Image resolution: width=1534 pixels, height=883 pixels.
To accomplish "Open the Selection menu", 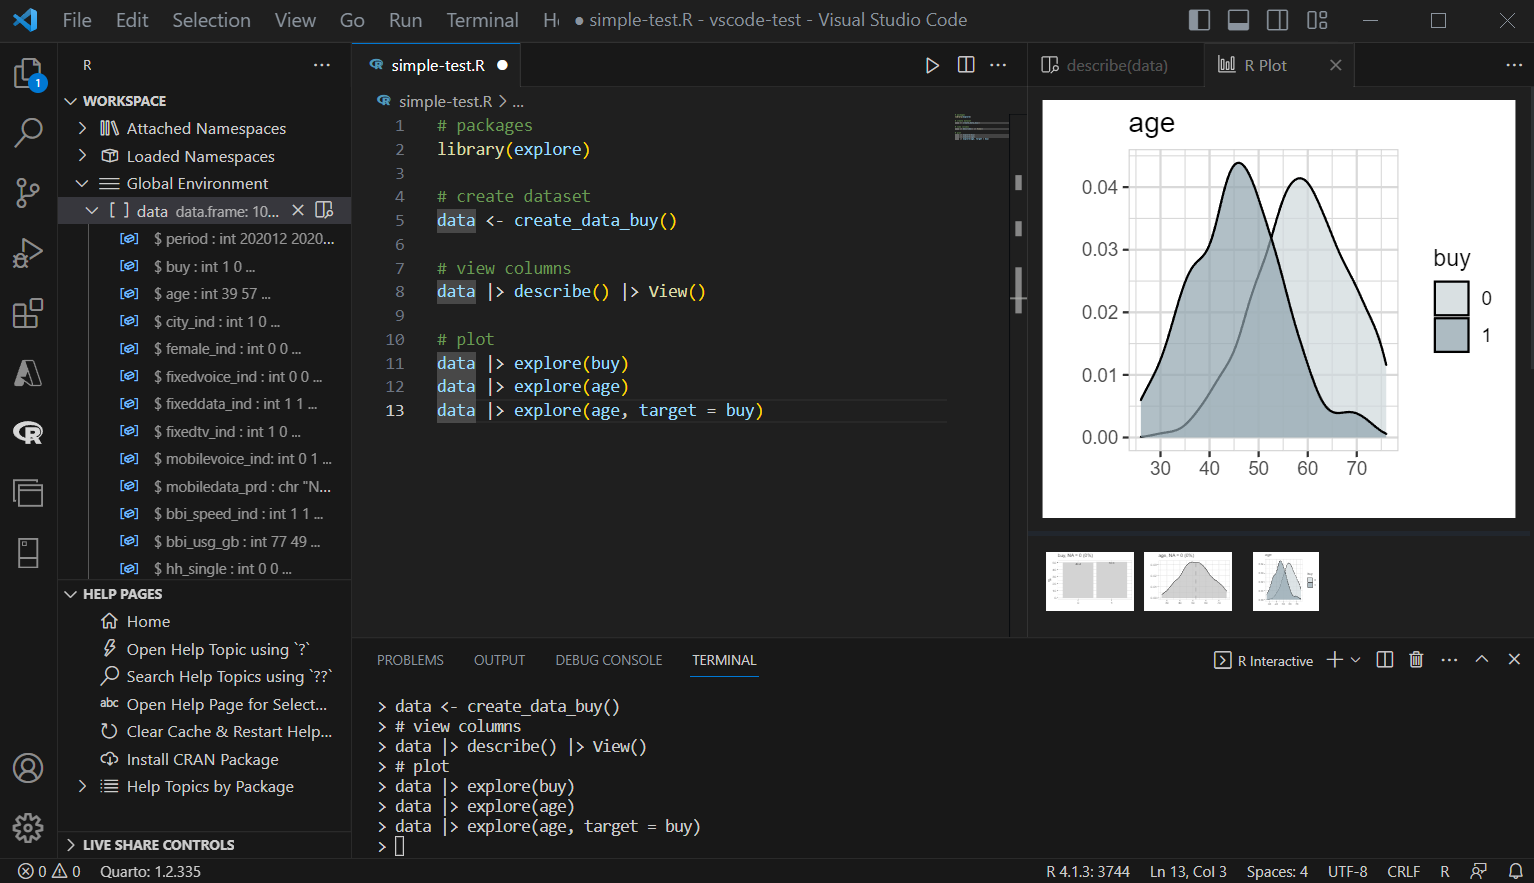I will [x=211, y=20].
